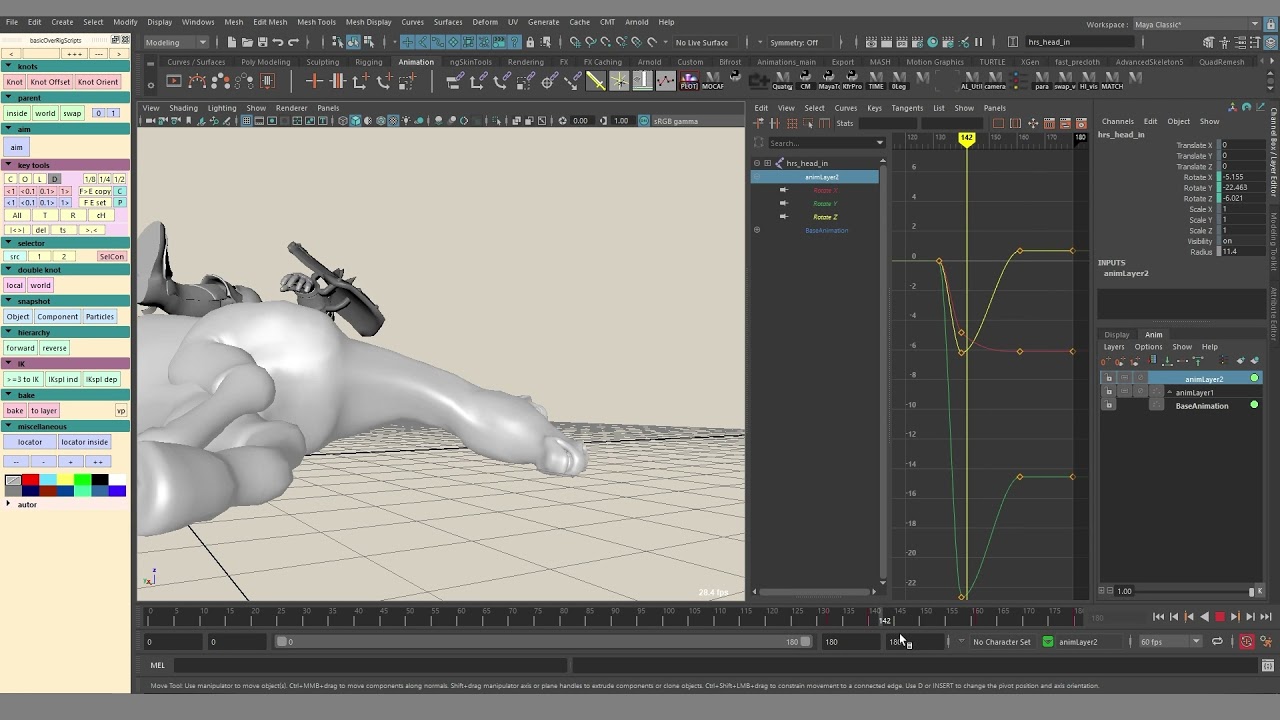Click the TIME shelf script icon
Viewport: 1280px width, 720px height.
pos(876,81)
